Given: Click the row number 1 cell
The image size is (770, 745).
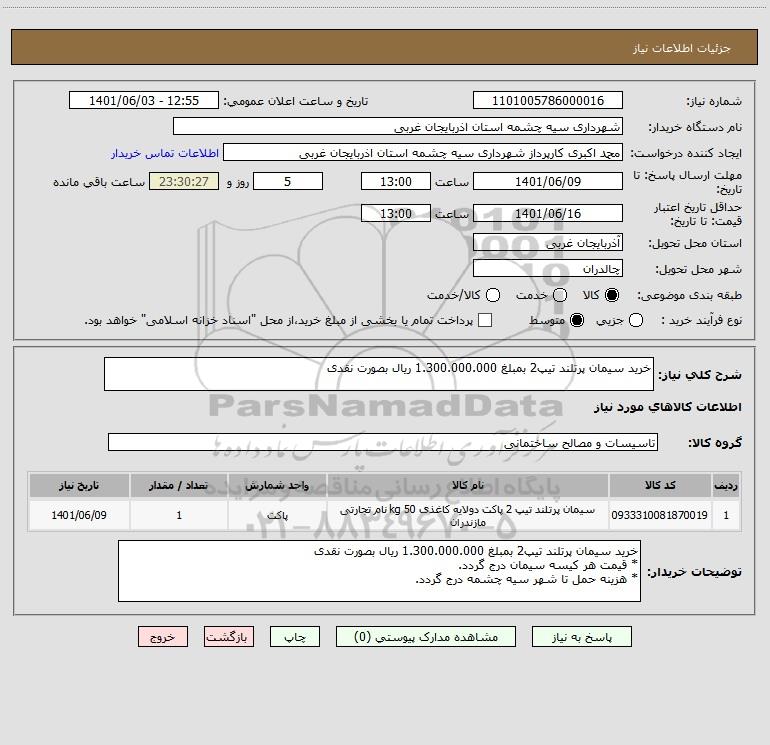Looking at the screenshot, I should click(x=726, y=515).
